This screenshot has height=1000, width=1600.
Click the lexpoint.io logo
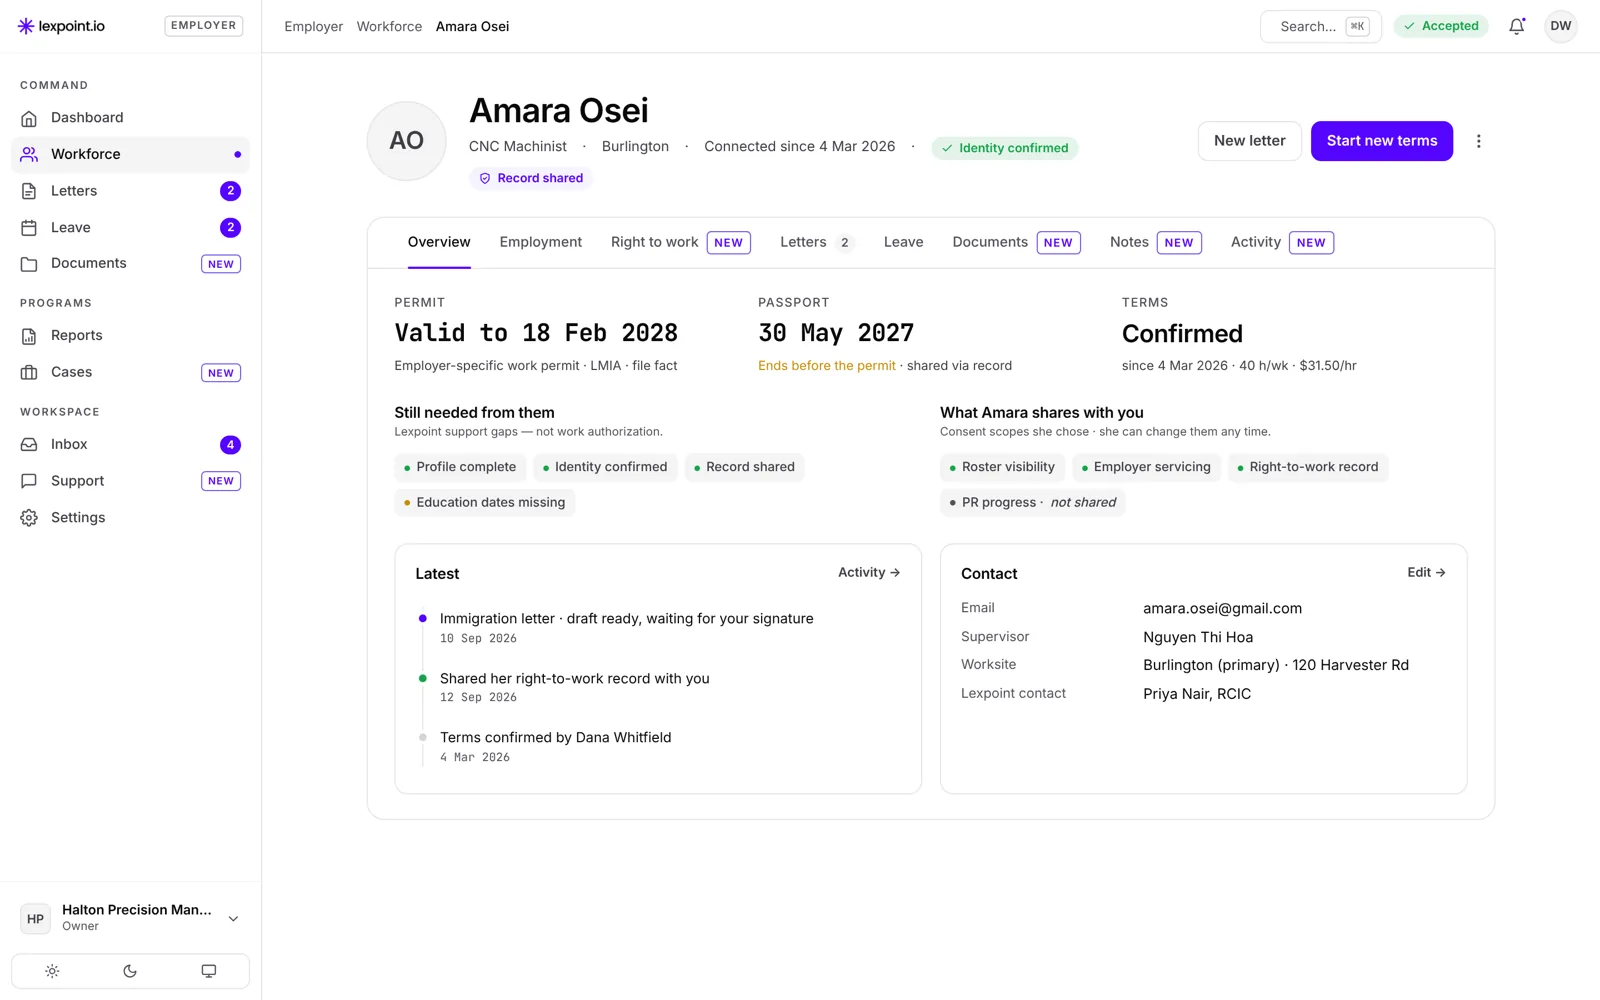[x=61, y=26]
